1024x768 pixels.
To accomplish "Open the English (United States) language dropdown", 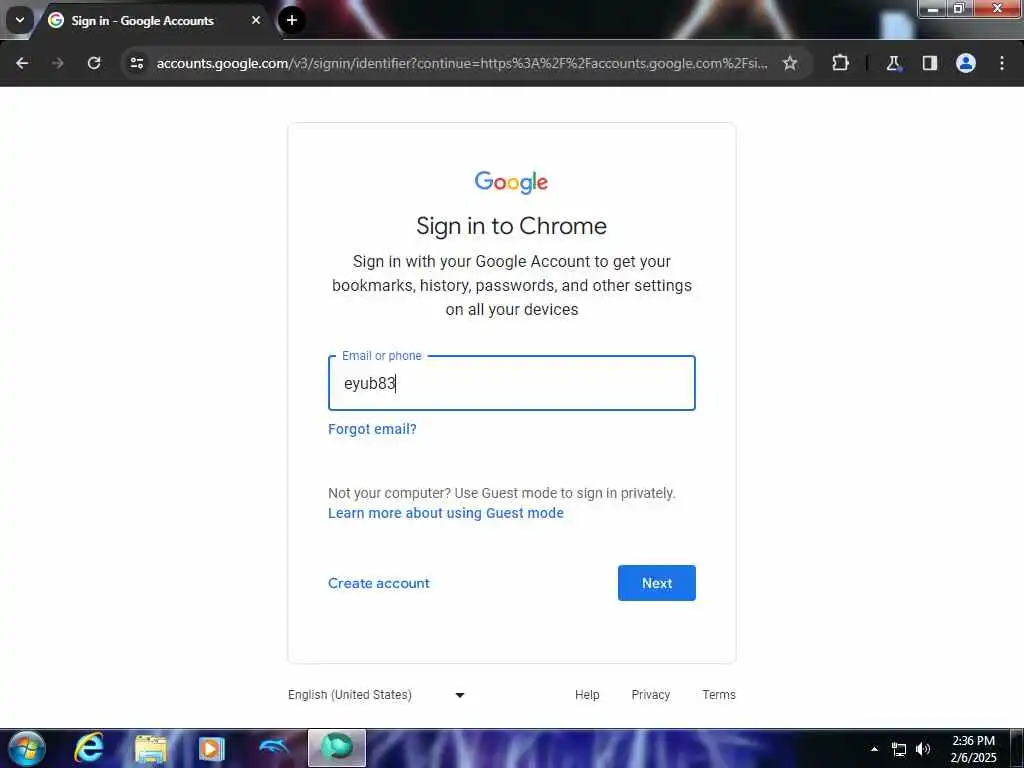I will coord(377,695).
